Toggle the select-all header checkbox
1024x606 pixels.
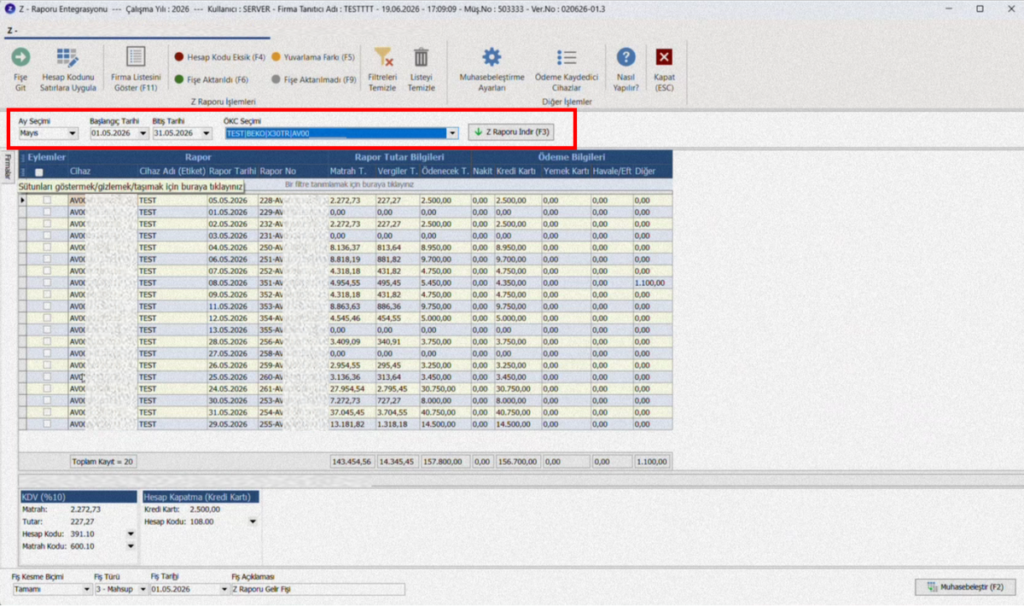tap(39, 172)
